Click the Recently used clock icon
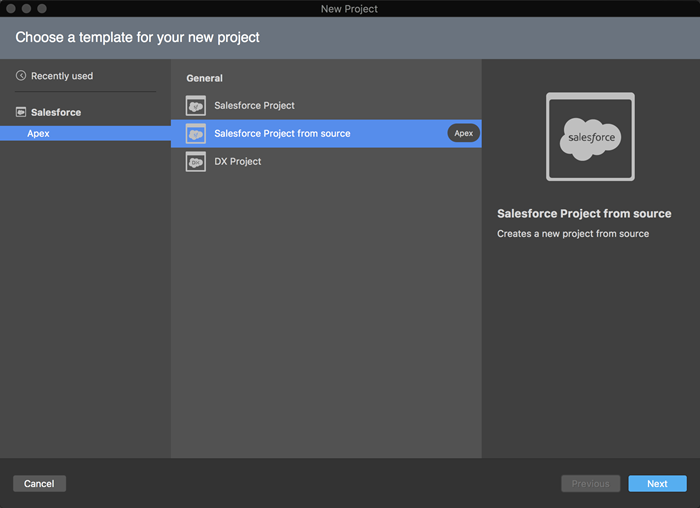 click(x=21, y=76)
